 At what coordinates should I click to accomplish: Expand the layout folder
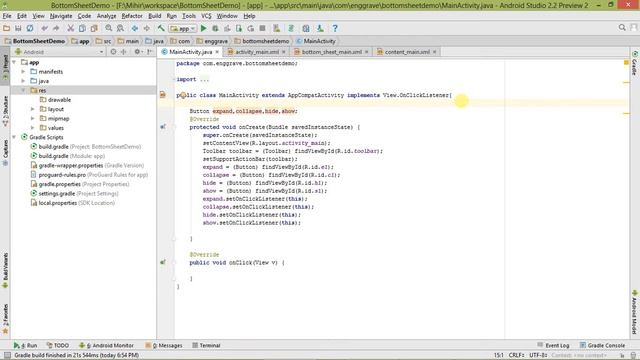coord(33,109)
